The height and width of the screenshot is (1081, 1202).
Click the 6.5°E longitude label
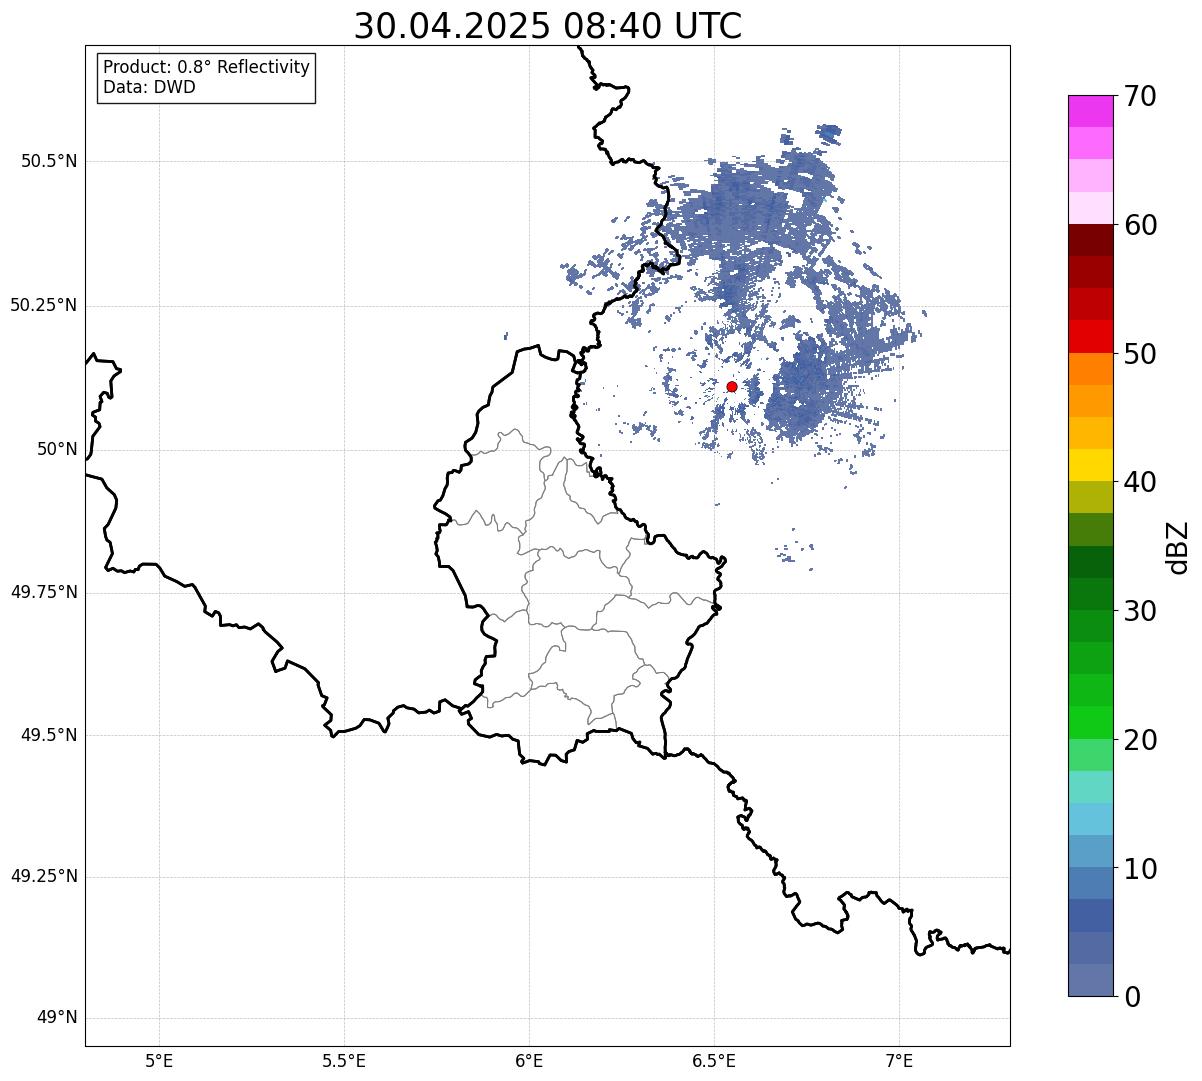pyautogui.click(x=714, y=1060)
